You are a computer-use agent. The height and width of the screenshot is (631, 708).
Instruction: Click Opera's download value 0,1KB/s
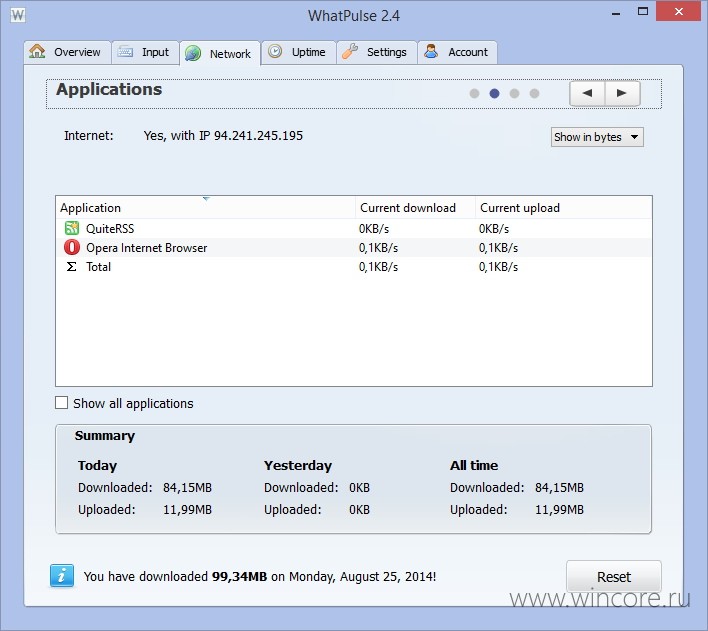click(x=378, y=248)
